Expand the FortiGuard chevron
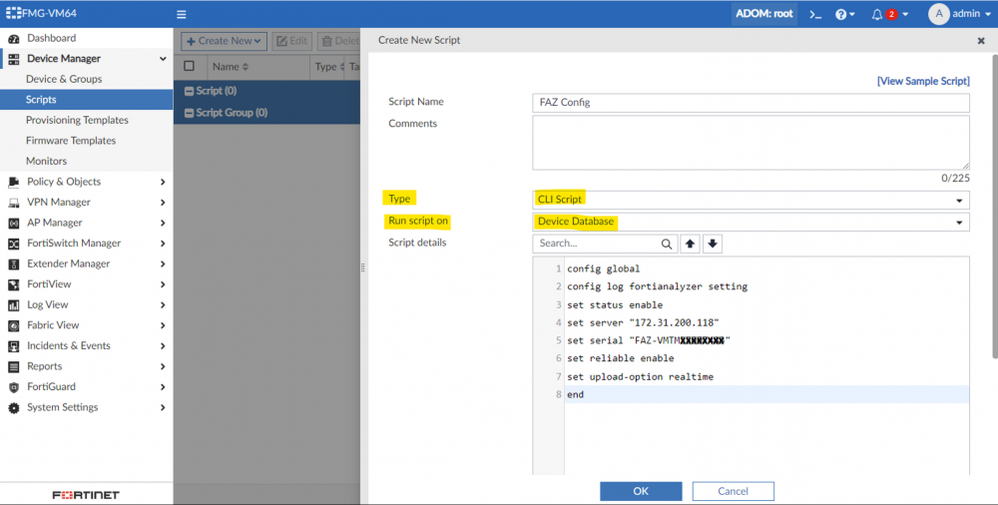Screen dimensions: 998x505 click(x=163, y=387)
